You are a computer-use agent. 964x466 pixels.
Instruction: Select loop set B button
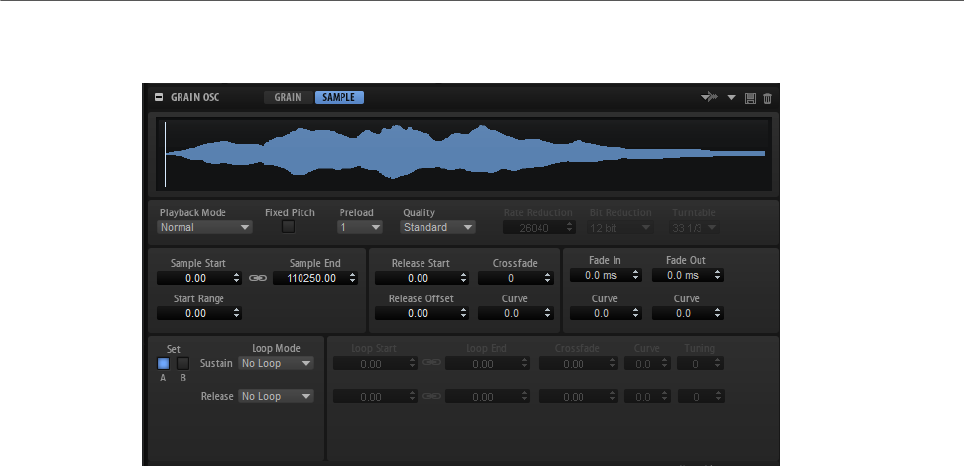tap(183, 363)
